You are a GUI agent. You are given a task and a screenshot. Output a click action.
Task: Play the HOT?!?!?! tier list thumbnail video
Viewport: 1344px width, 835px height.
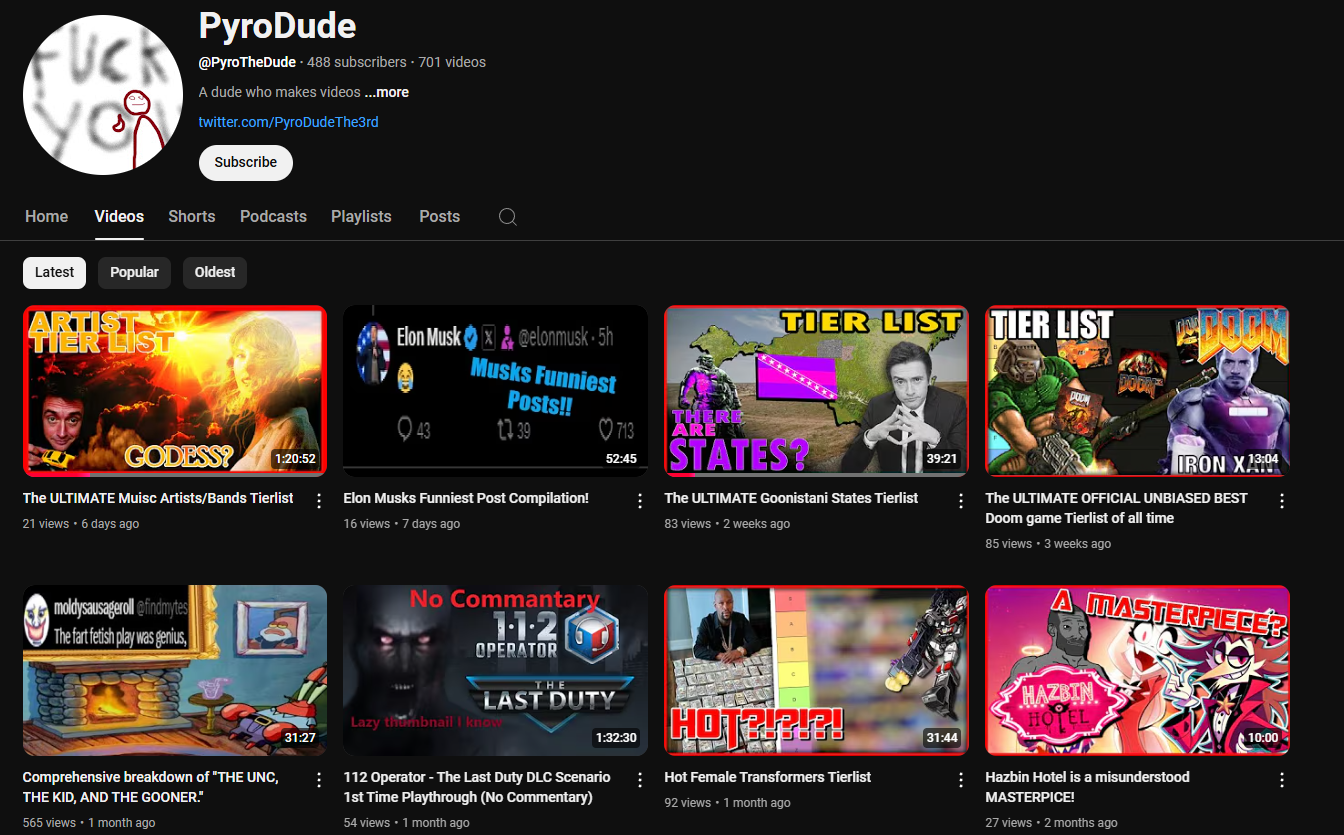(x=816, y=670)
